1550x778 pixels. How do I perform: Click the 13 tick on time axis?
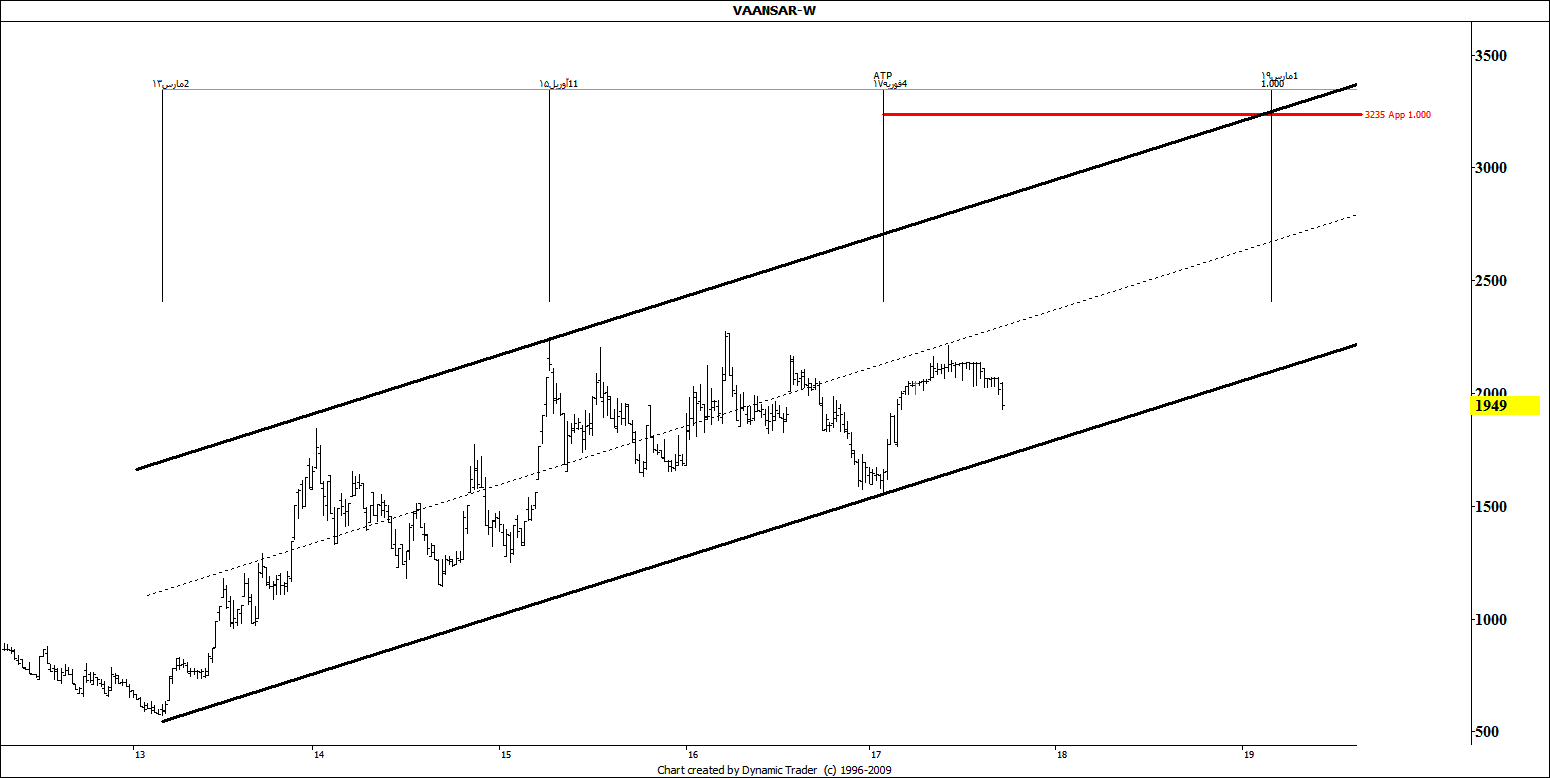pyautogui.click(x=136, y=754)
